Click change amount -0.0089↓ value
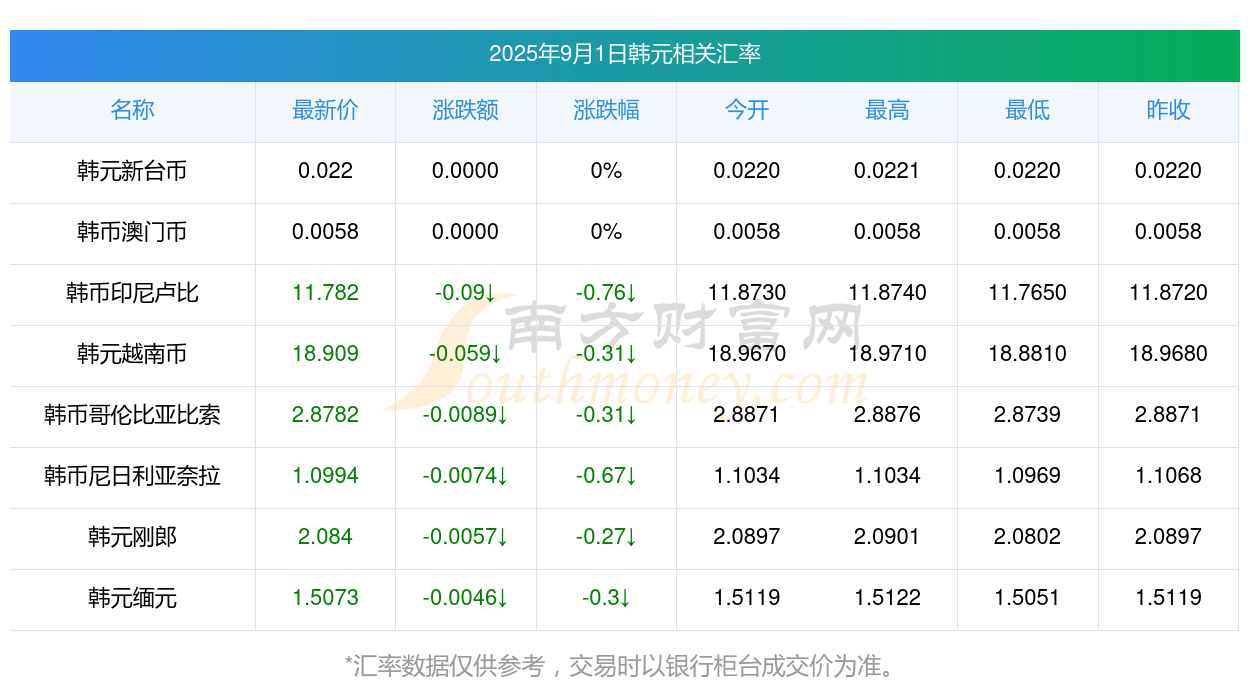Screen dimensions: 1250x698 466,415
